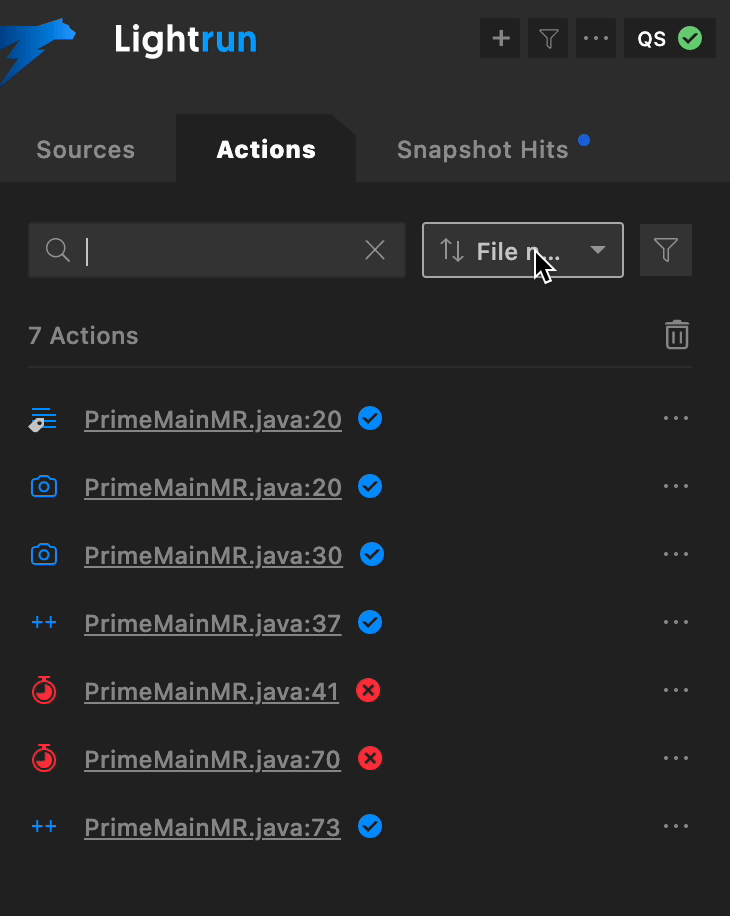730x916 pixels.
Task: Switch to the Snapshot Hits tab
Action: click(x=482, y=150)
